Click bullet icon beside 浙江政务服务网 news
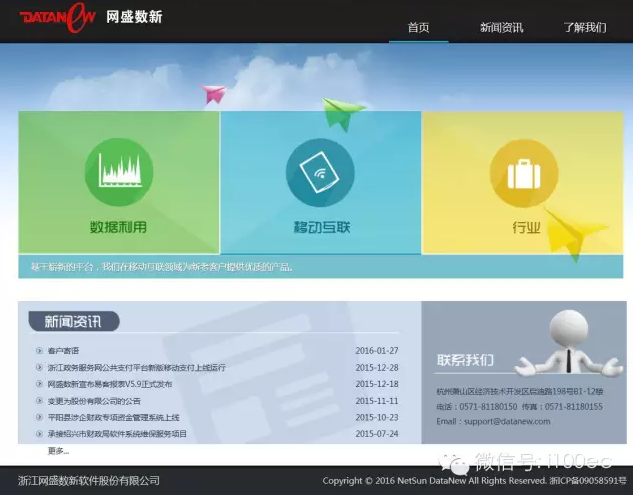The height and width of the screenshot is (497, 634). 39,367
